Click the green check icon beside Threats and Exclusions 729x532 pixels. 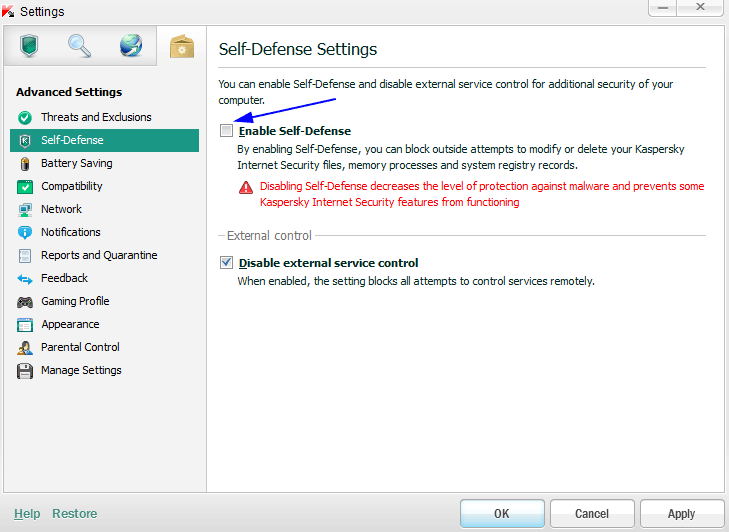tap(25, 118)
